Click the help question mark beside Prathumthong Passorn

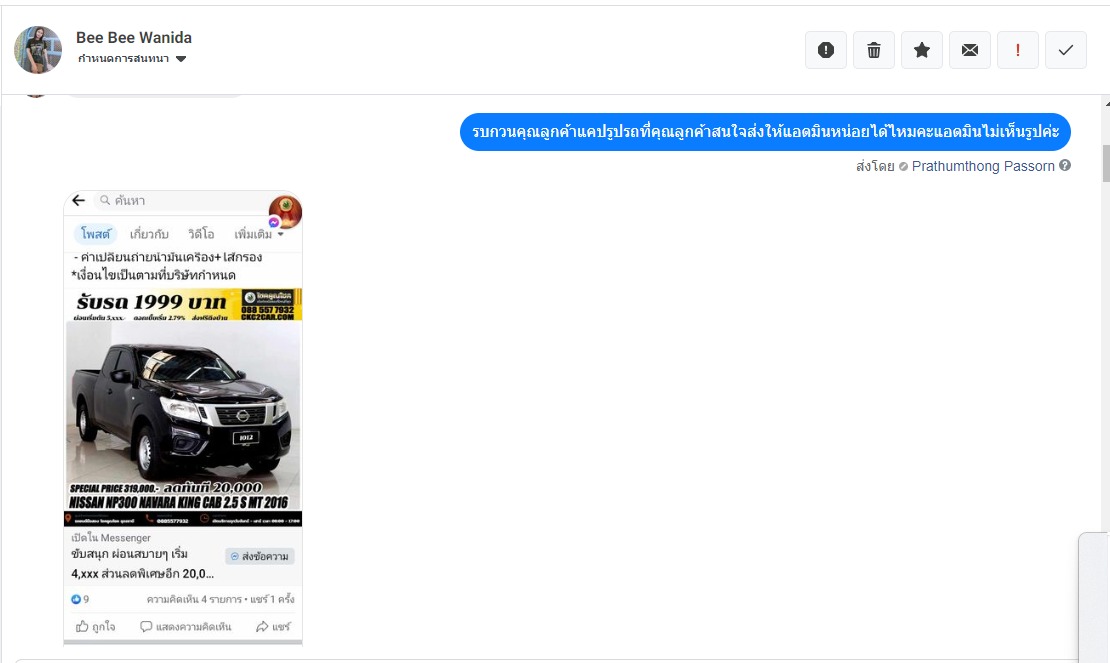tap(1065, 166)
